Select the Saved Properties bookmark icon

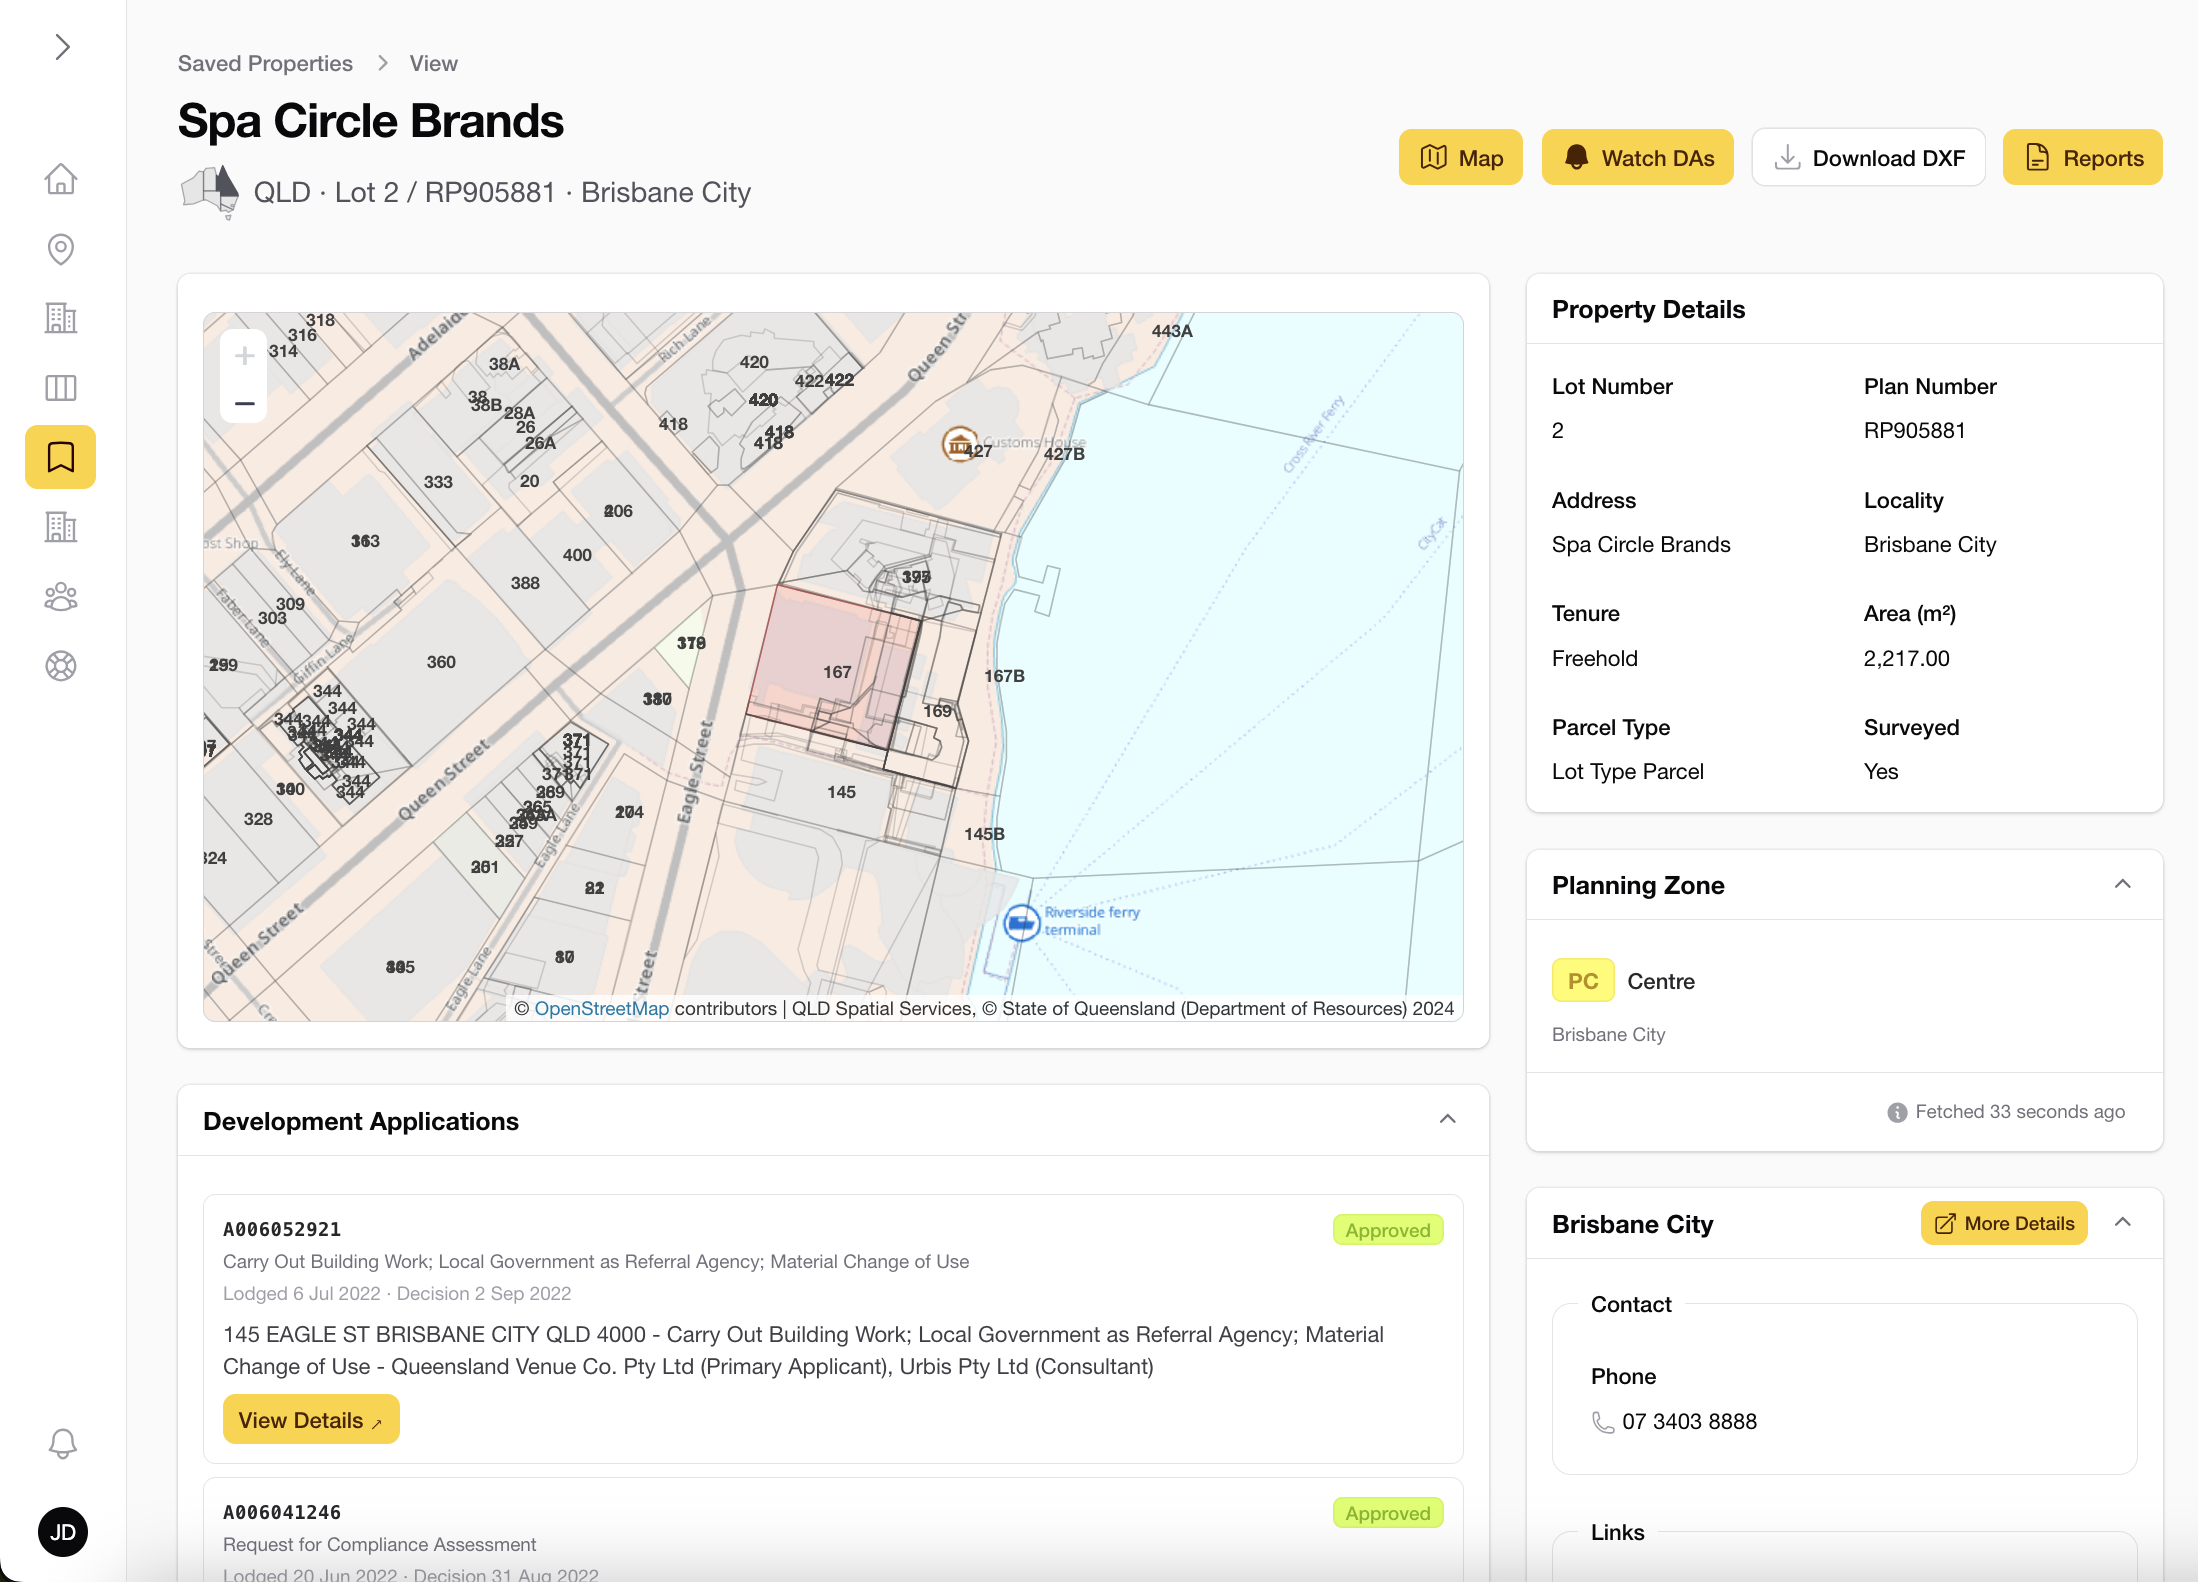(61, 457)
